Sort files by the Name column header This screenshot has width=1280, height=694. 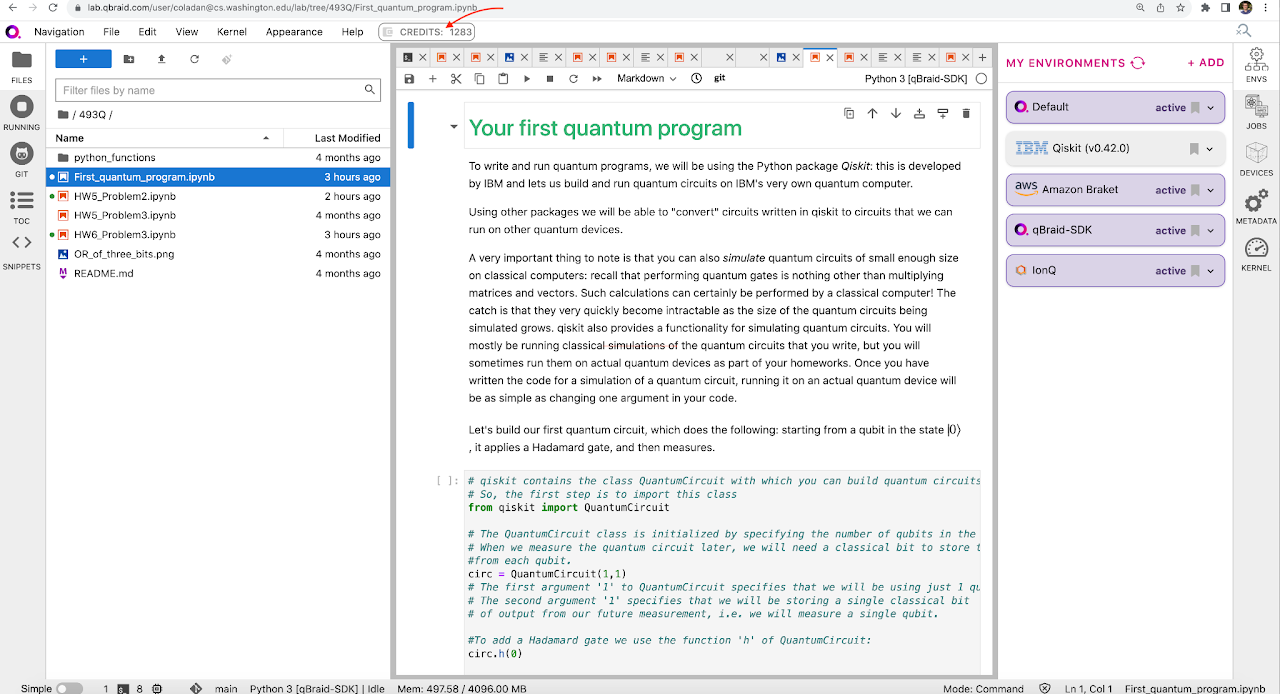pyautogui.click(x=164, y=138)
